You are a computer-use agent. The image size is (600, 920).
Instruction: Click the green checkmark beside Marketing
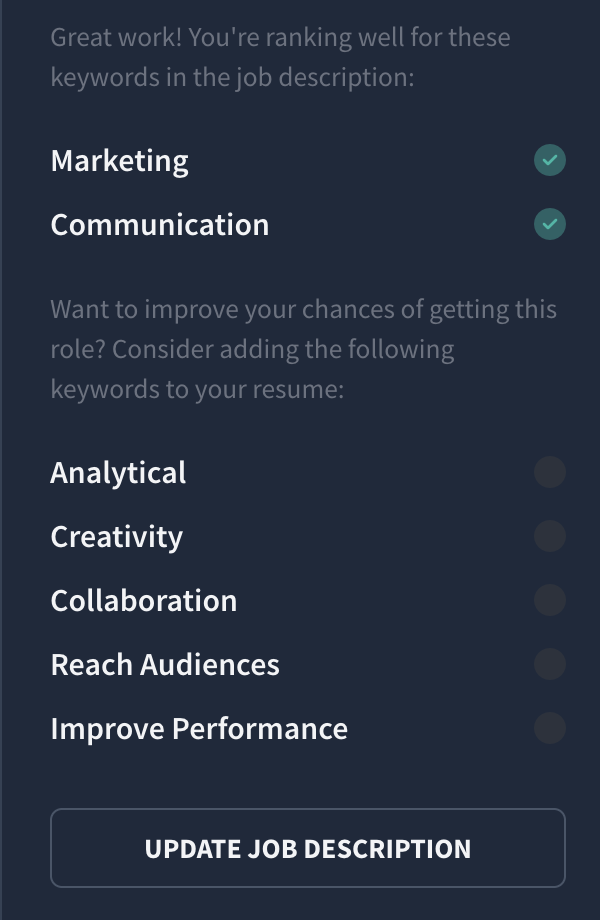[550, 160]
